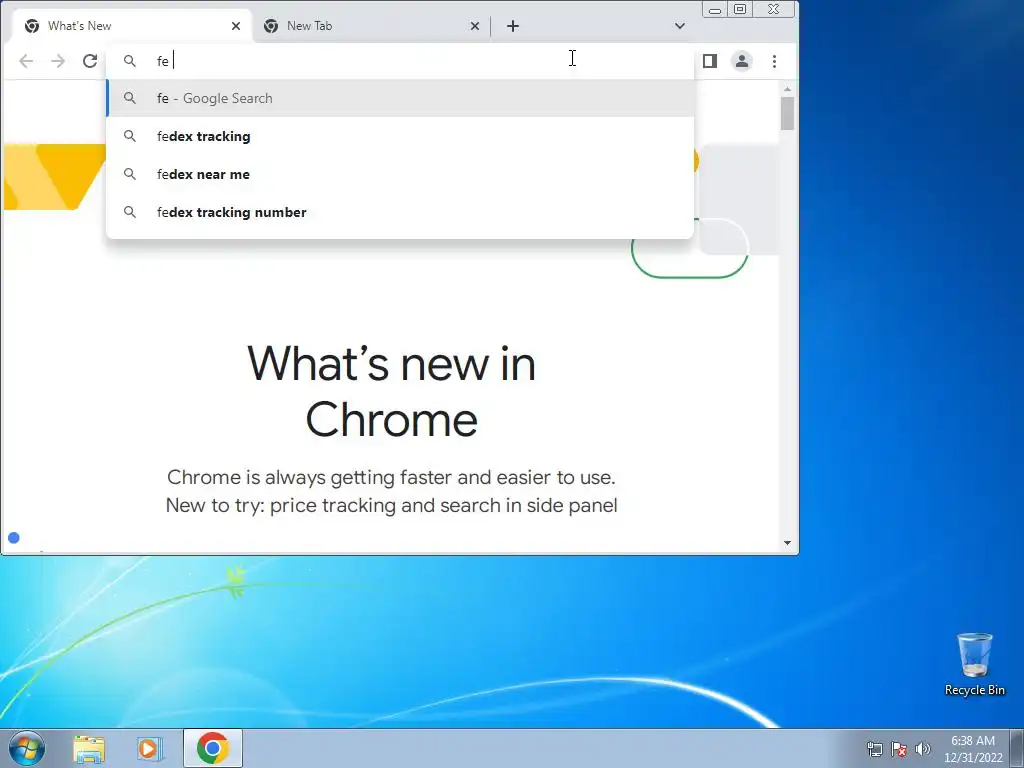Click the browser back arrow
The height and width of the screenshot is (768, 1024).
(x=26, y=61)
